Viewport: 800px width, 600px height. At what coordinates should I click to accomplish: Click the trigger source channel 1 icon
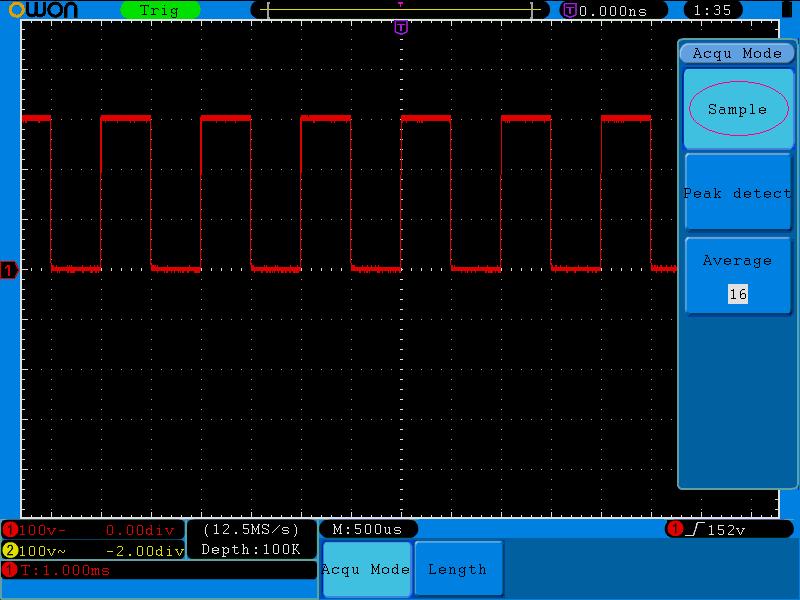click(x=674, y=529)
